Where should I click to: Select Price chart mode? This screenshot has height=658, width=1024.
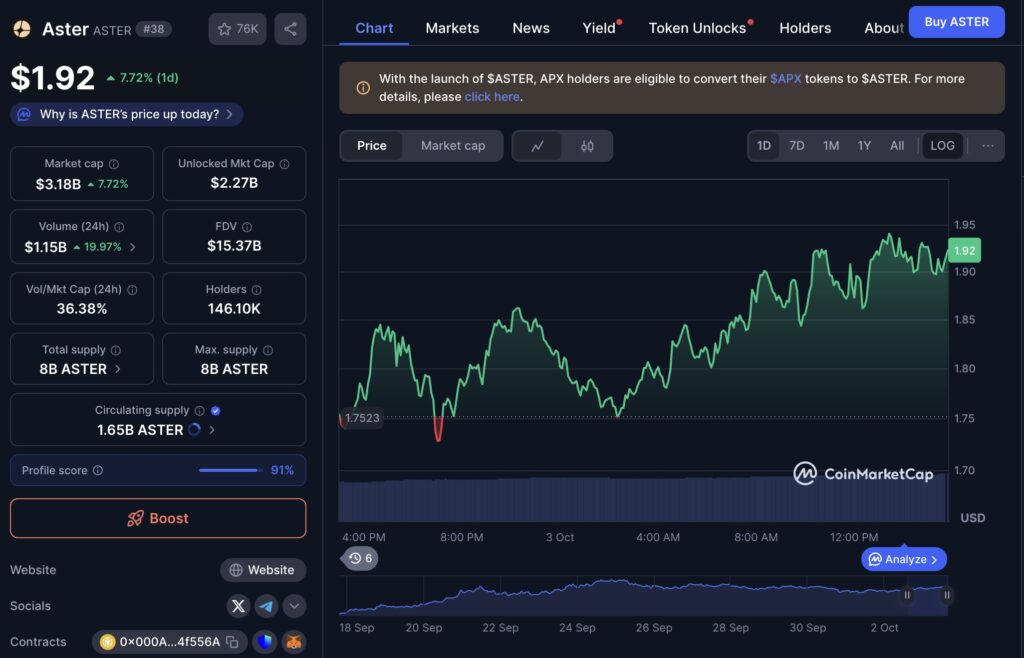click(x=372, y=146)
